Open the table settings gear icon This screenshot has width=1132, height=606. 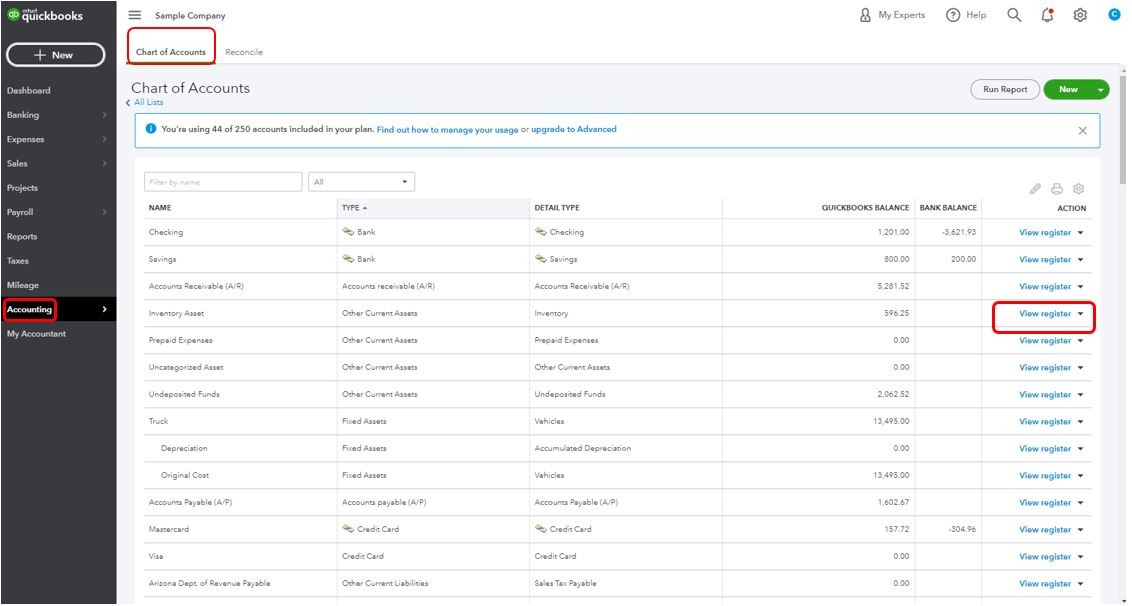coord(1078,188)
